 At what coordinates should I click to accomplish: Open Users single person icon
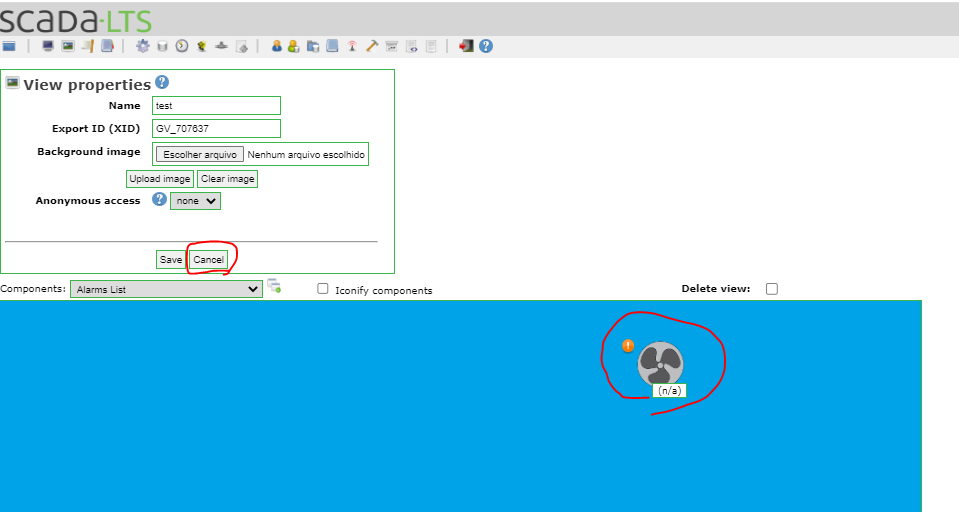point(276,46)
